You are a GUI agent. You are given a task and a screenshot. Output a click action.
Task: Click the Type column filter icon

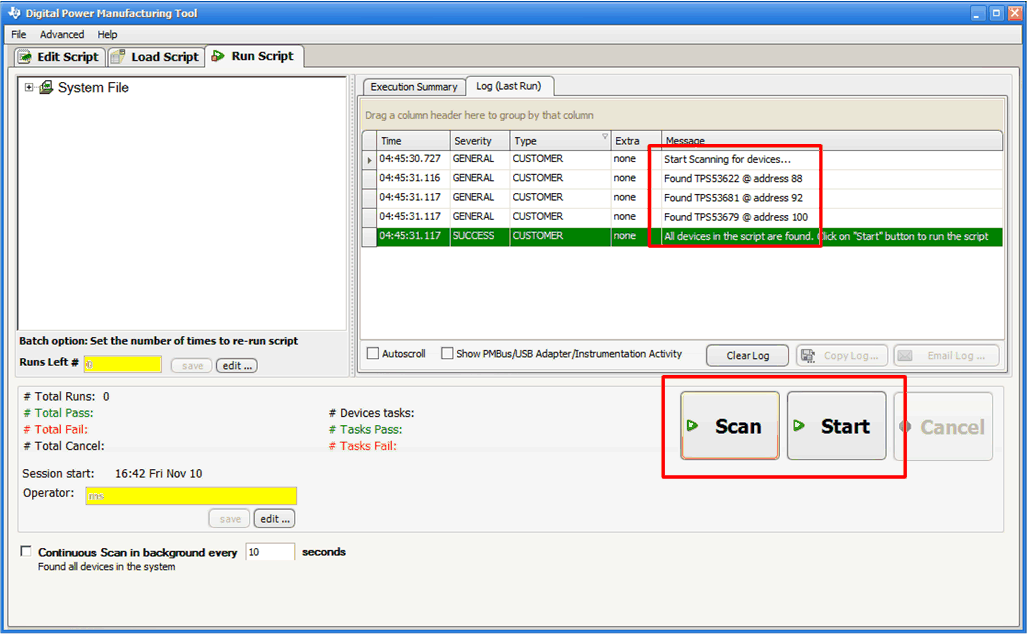[x=604, y=137]
